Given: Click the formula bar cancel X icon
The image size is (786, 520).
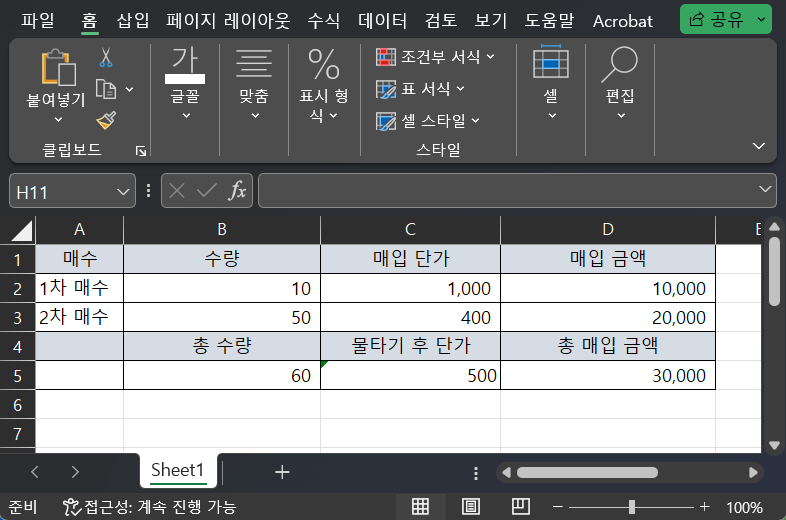Looking at the screenshot, I should pos(177,191).
